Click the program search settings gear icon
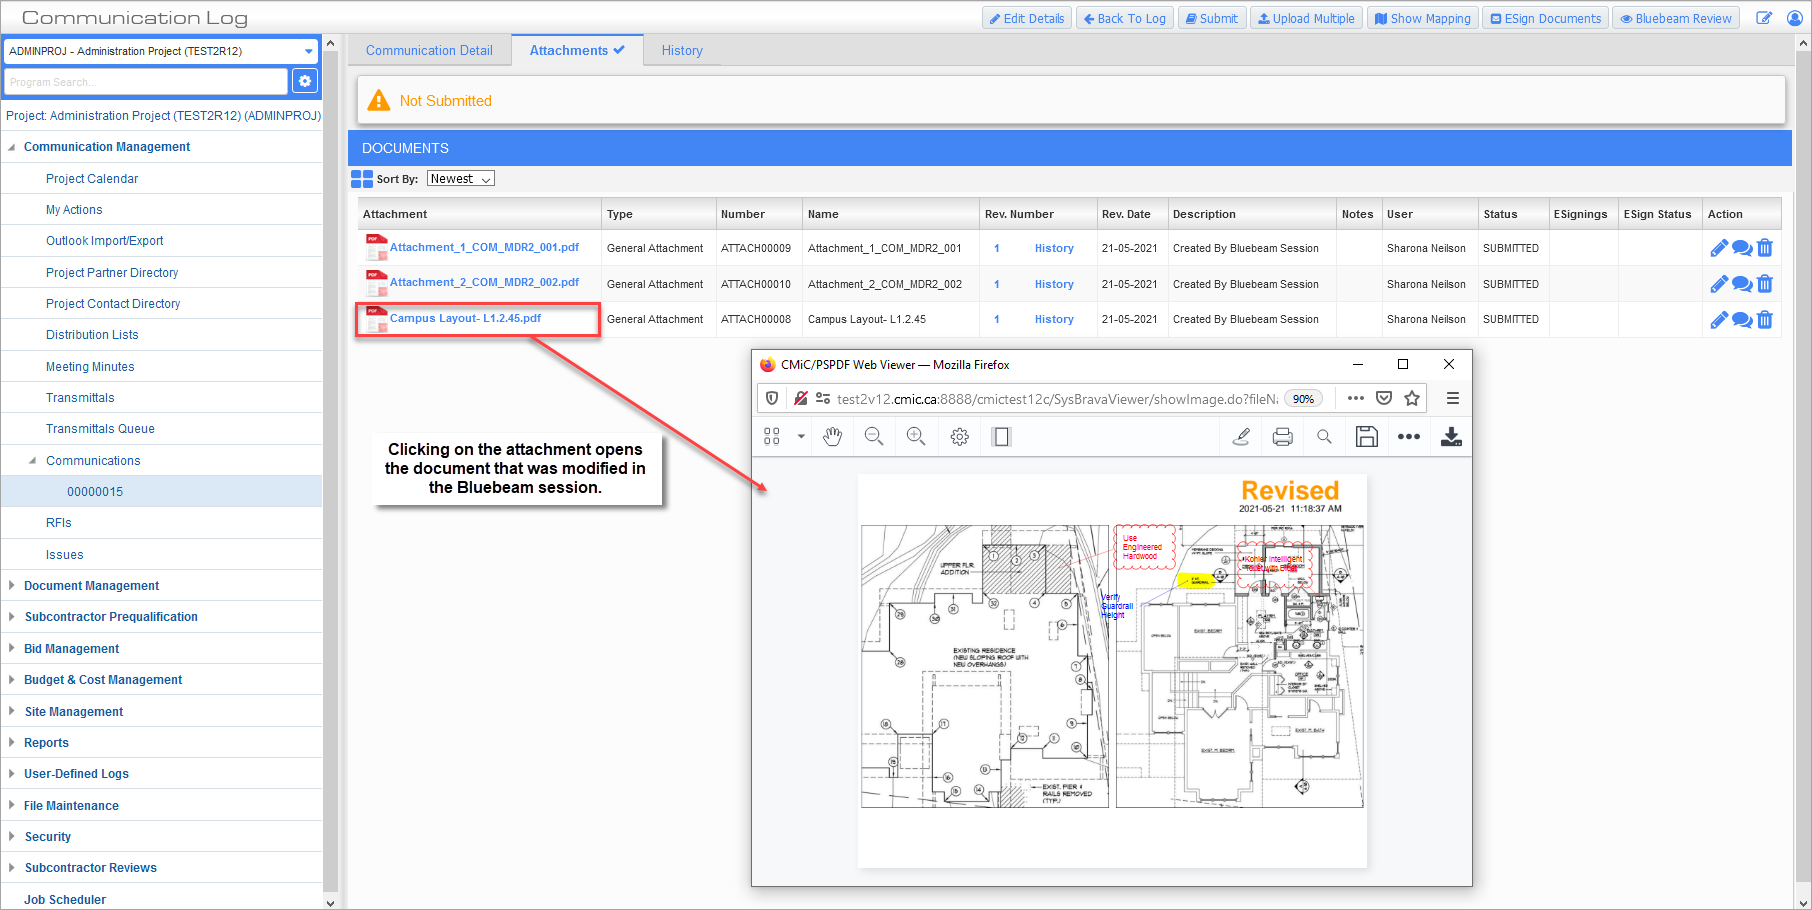This screenshot has height=910, width=1812. coord(305,82)
